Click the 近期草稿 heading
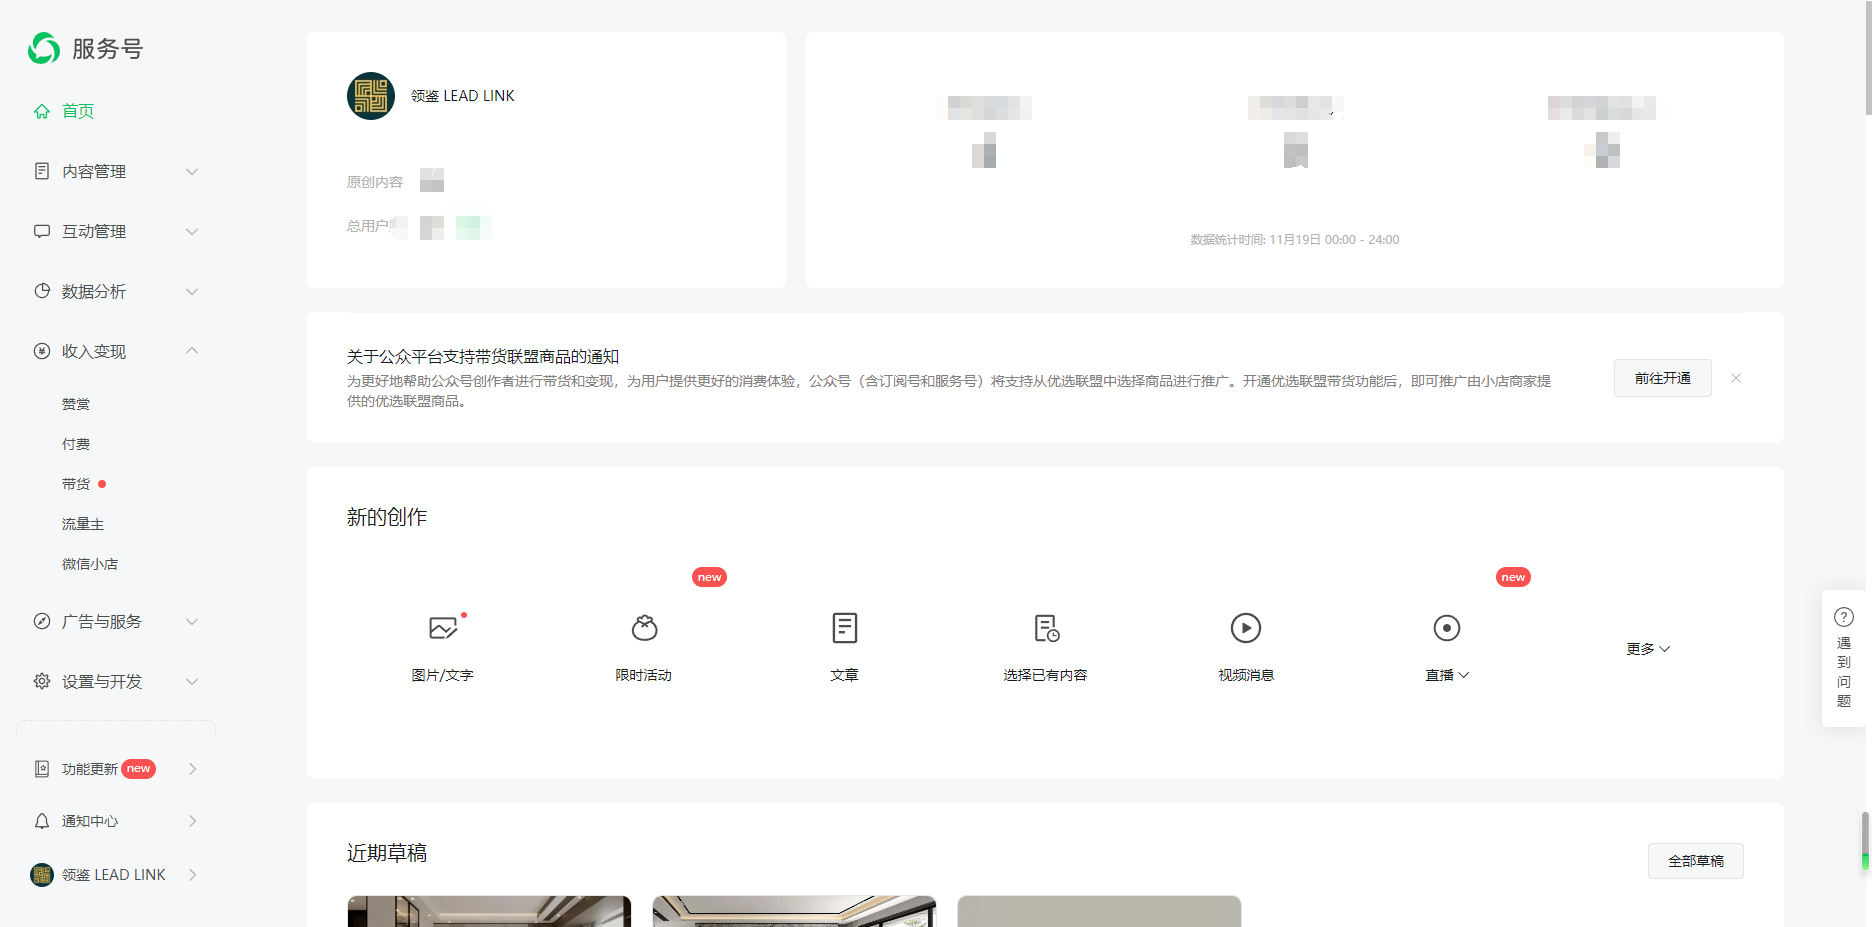Image resolution: width=1872 pixels, height=927 pixels. click(387, 853)
